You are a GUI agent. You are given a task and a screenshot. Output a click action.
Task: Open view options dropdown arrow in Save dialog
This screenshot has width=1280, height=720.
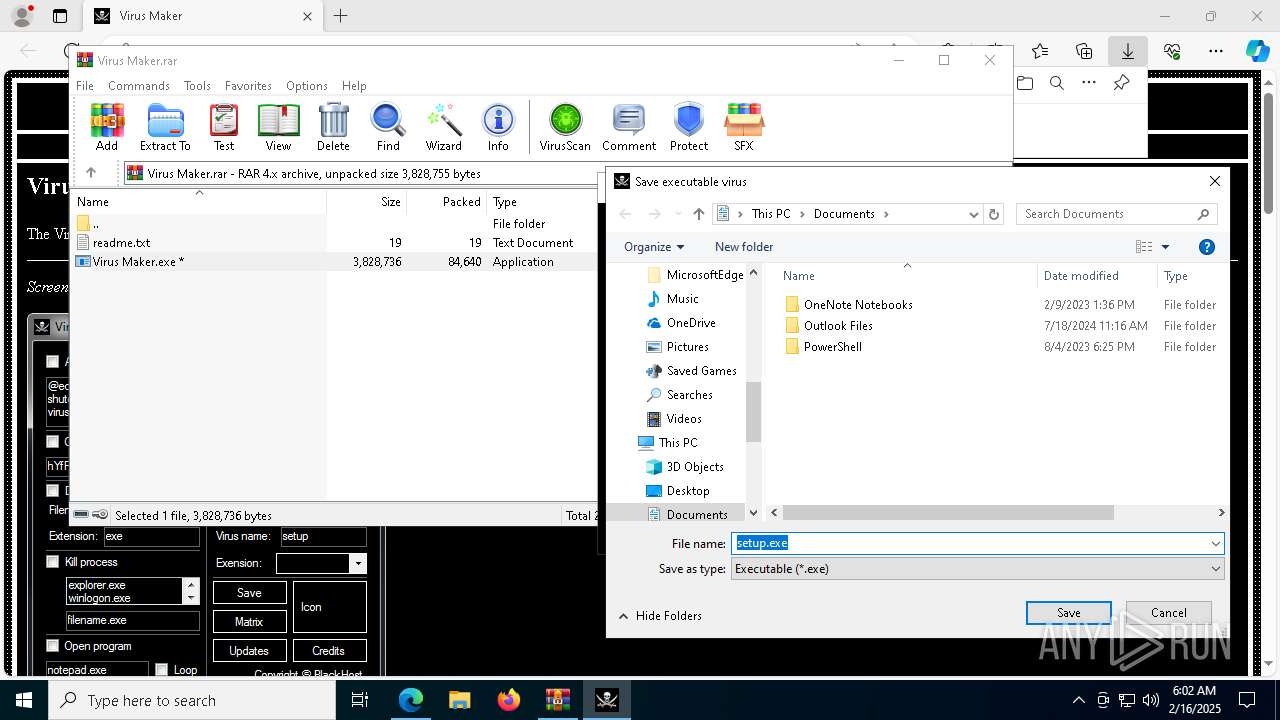pos(1165,247)
